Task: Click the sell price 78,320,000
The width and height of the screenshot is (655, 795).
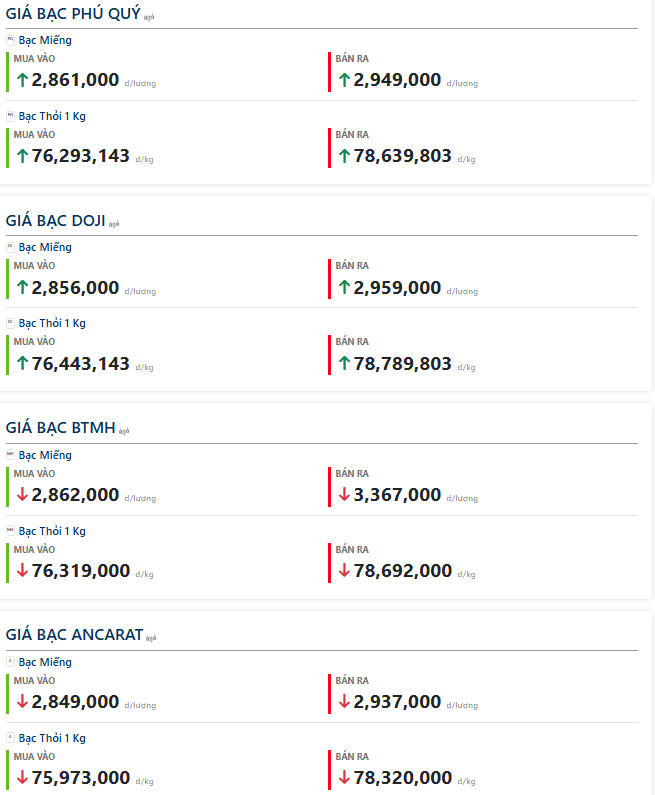Action: pos(403,777)
